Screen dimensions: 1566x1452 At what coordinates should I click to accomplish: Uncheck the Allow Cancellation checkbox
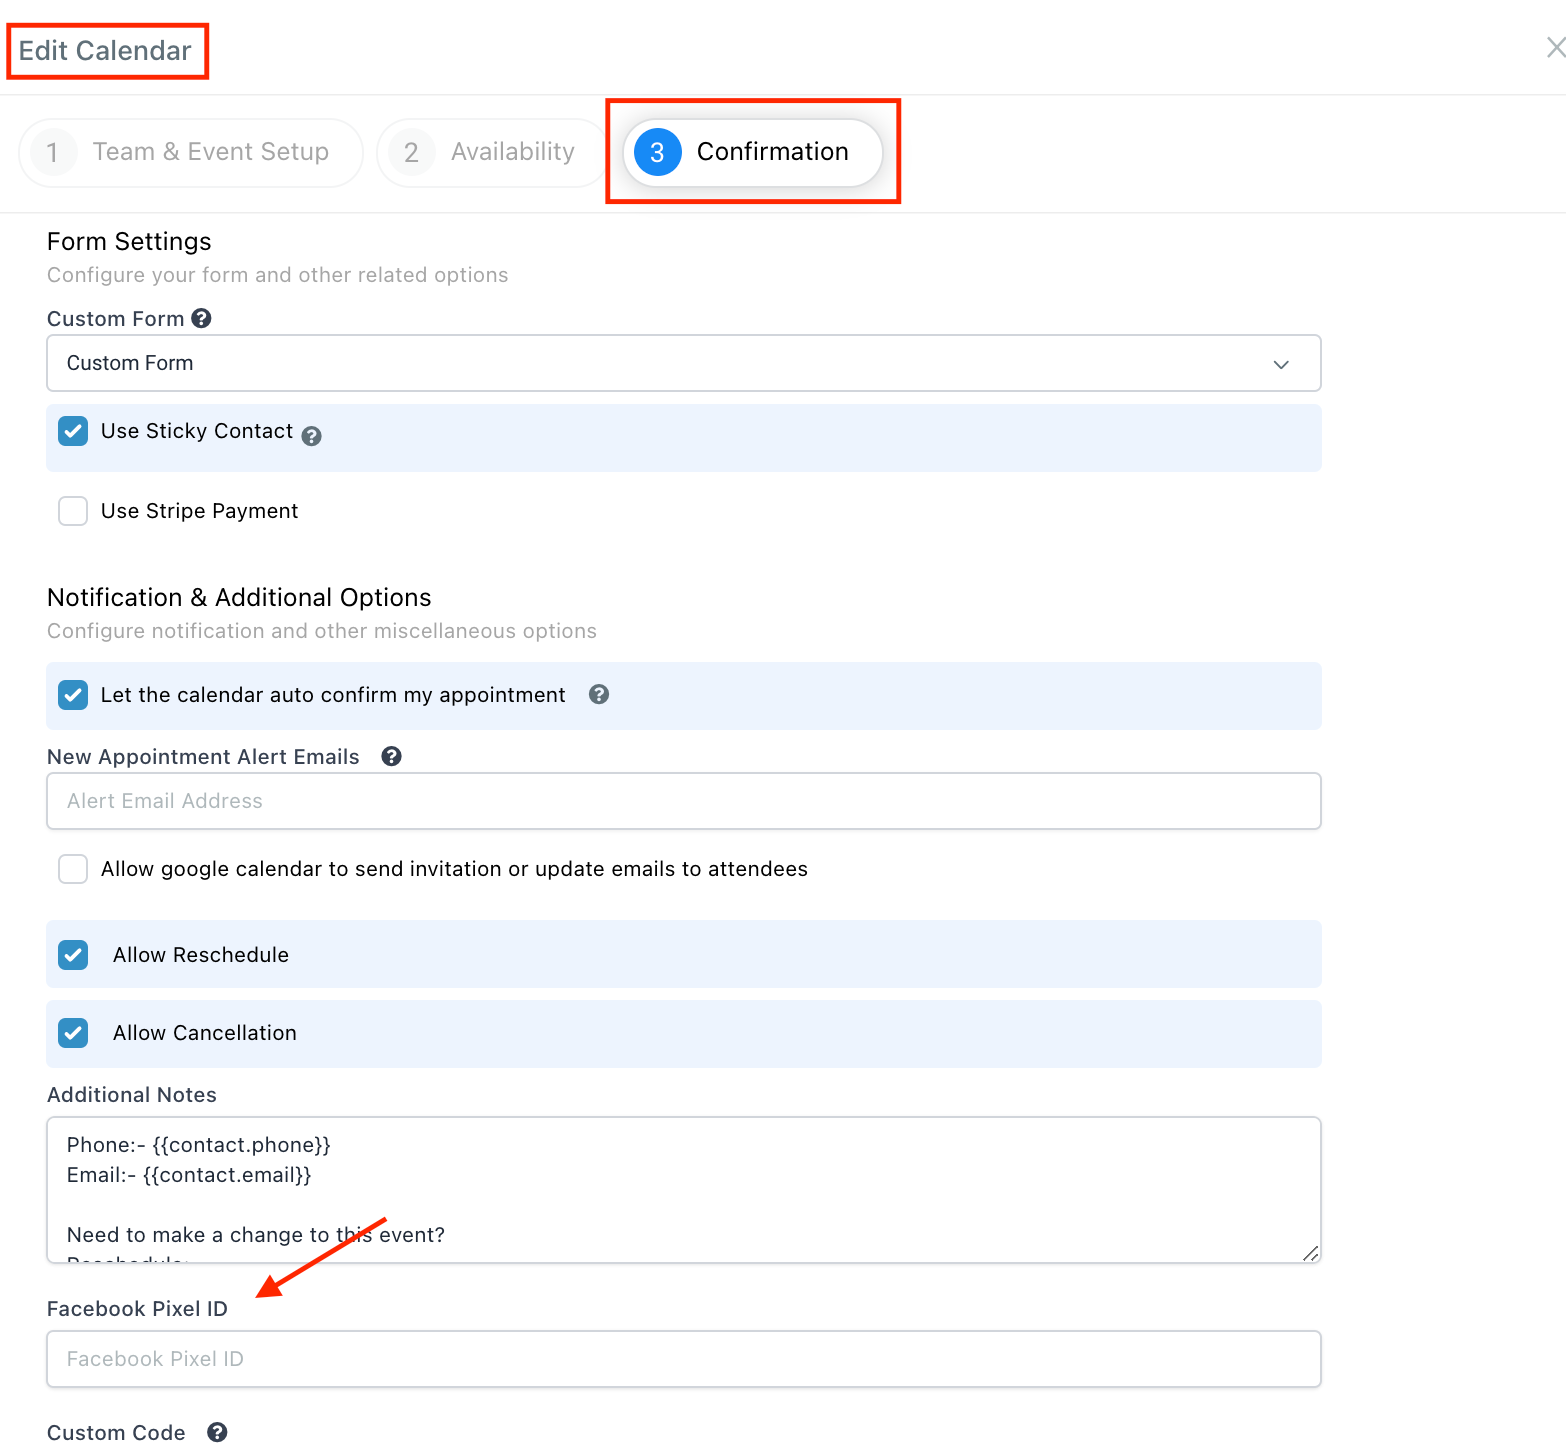[73, 1033]
